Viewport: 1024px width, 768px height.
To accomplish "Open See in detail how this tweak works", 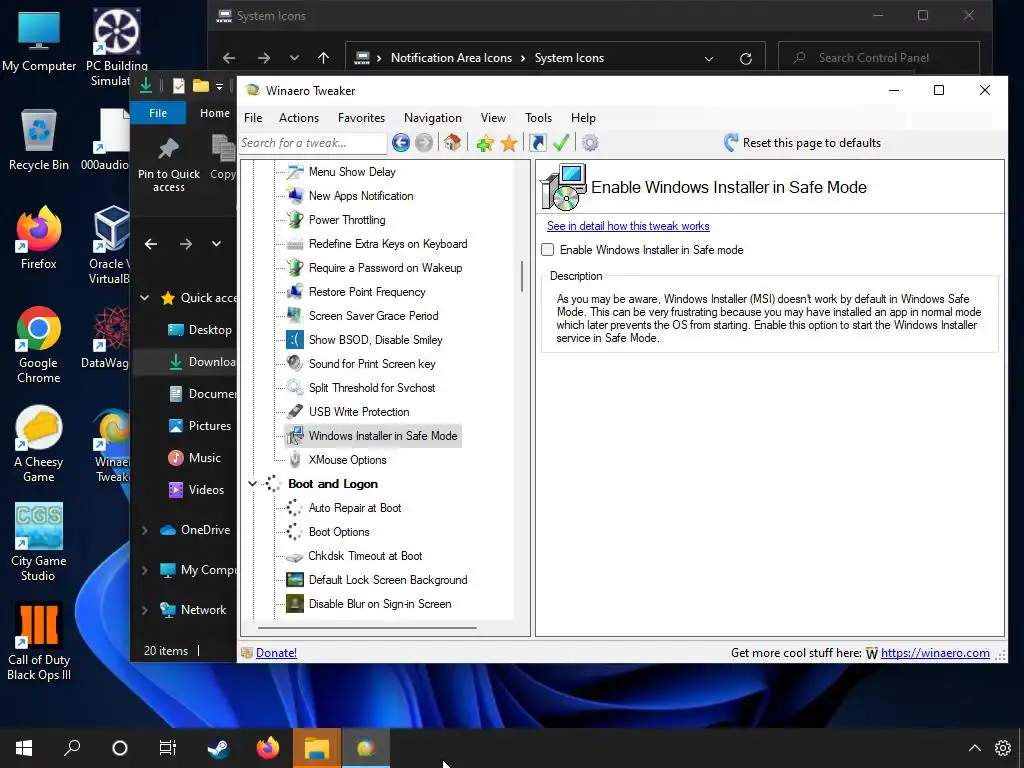I will [x=628, y=226].
